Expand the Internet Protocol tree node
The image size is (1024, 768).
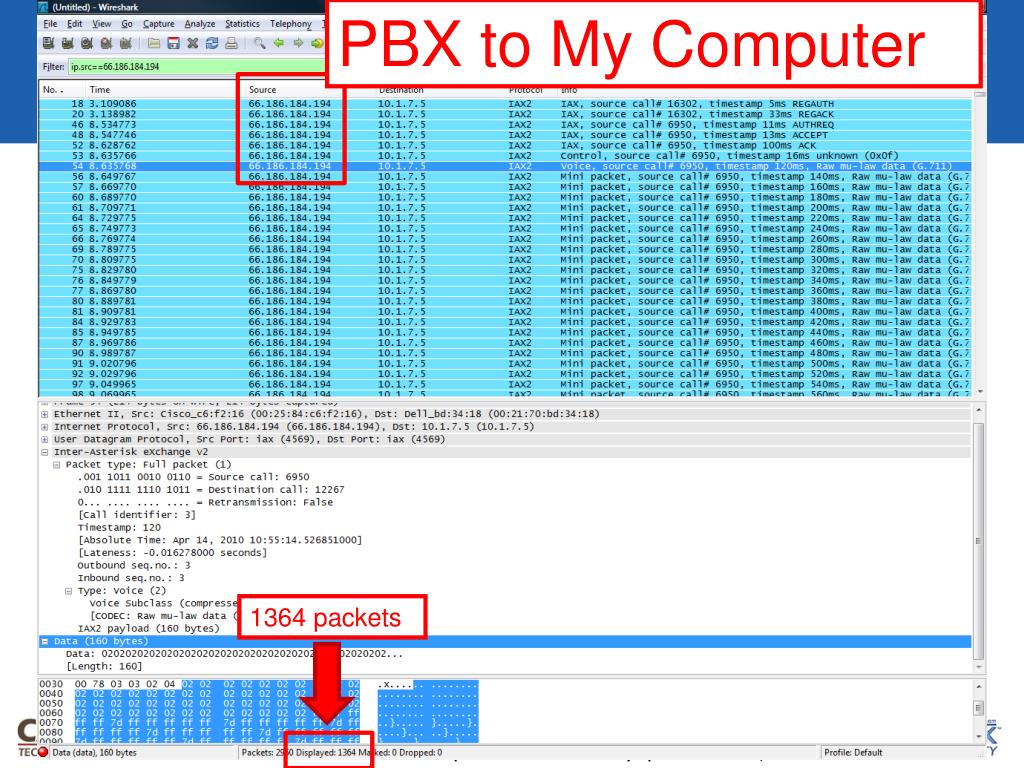(44, 427)
